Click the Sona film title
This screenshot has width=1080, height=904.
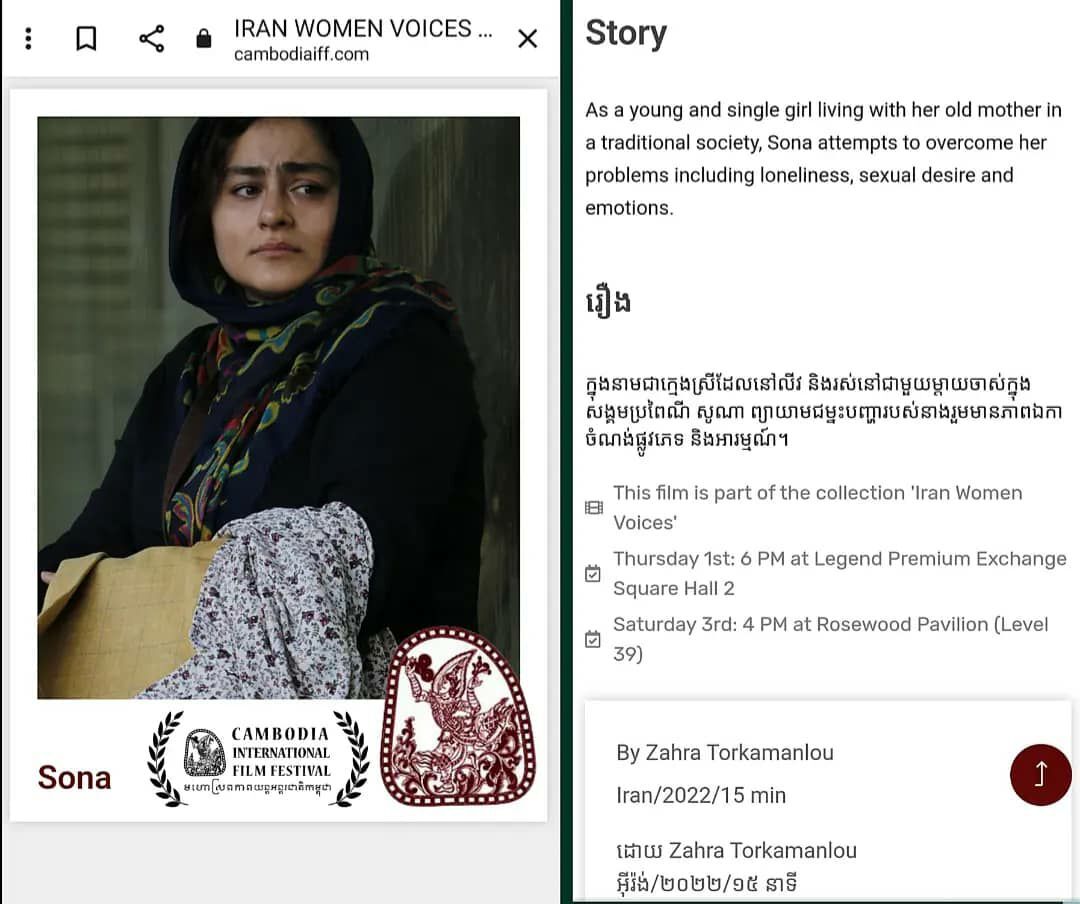click(74, 777)
